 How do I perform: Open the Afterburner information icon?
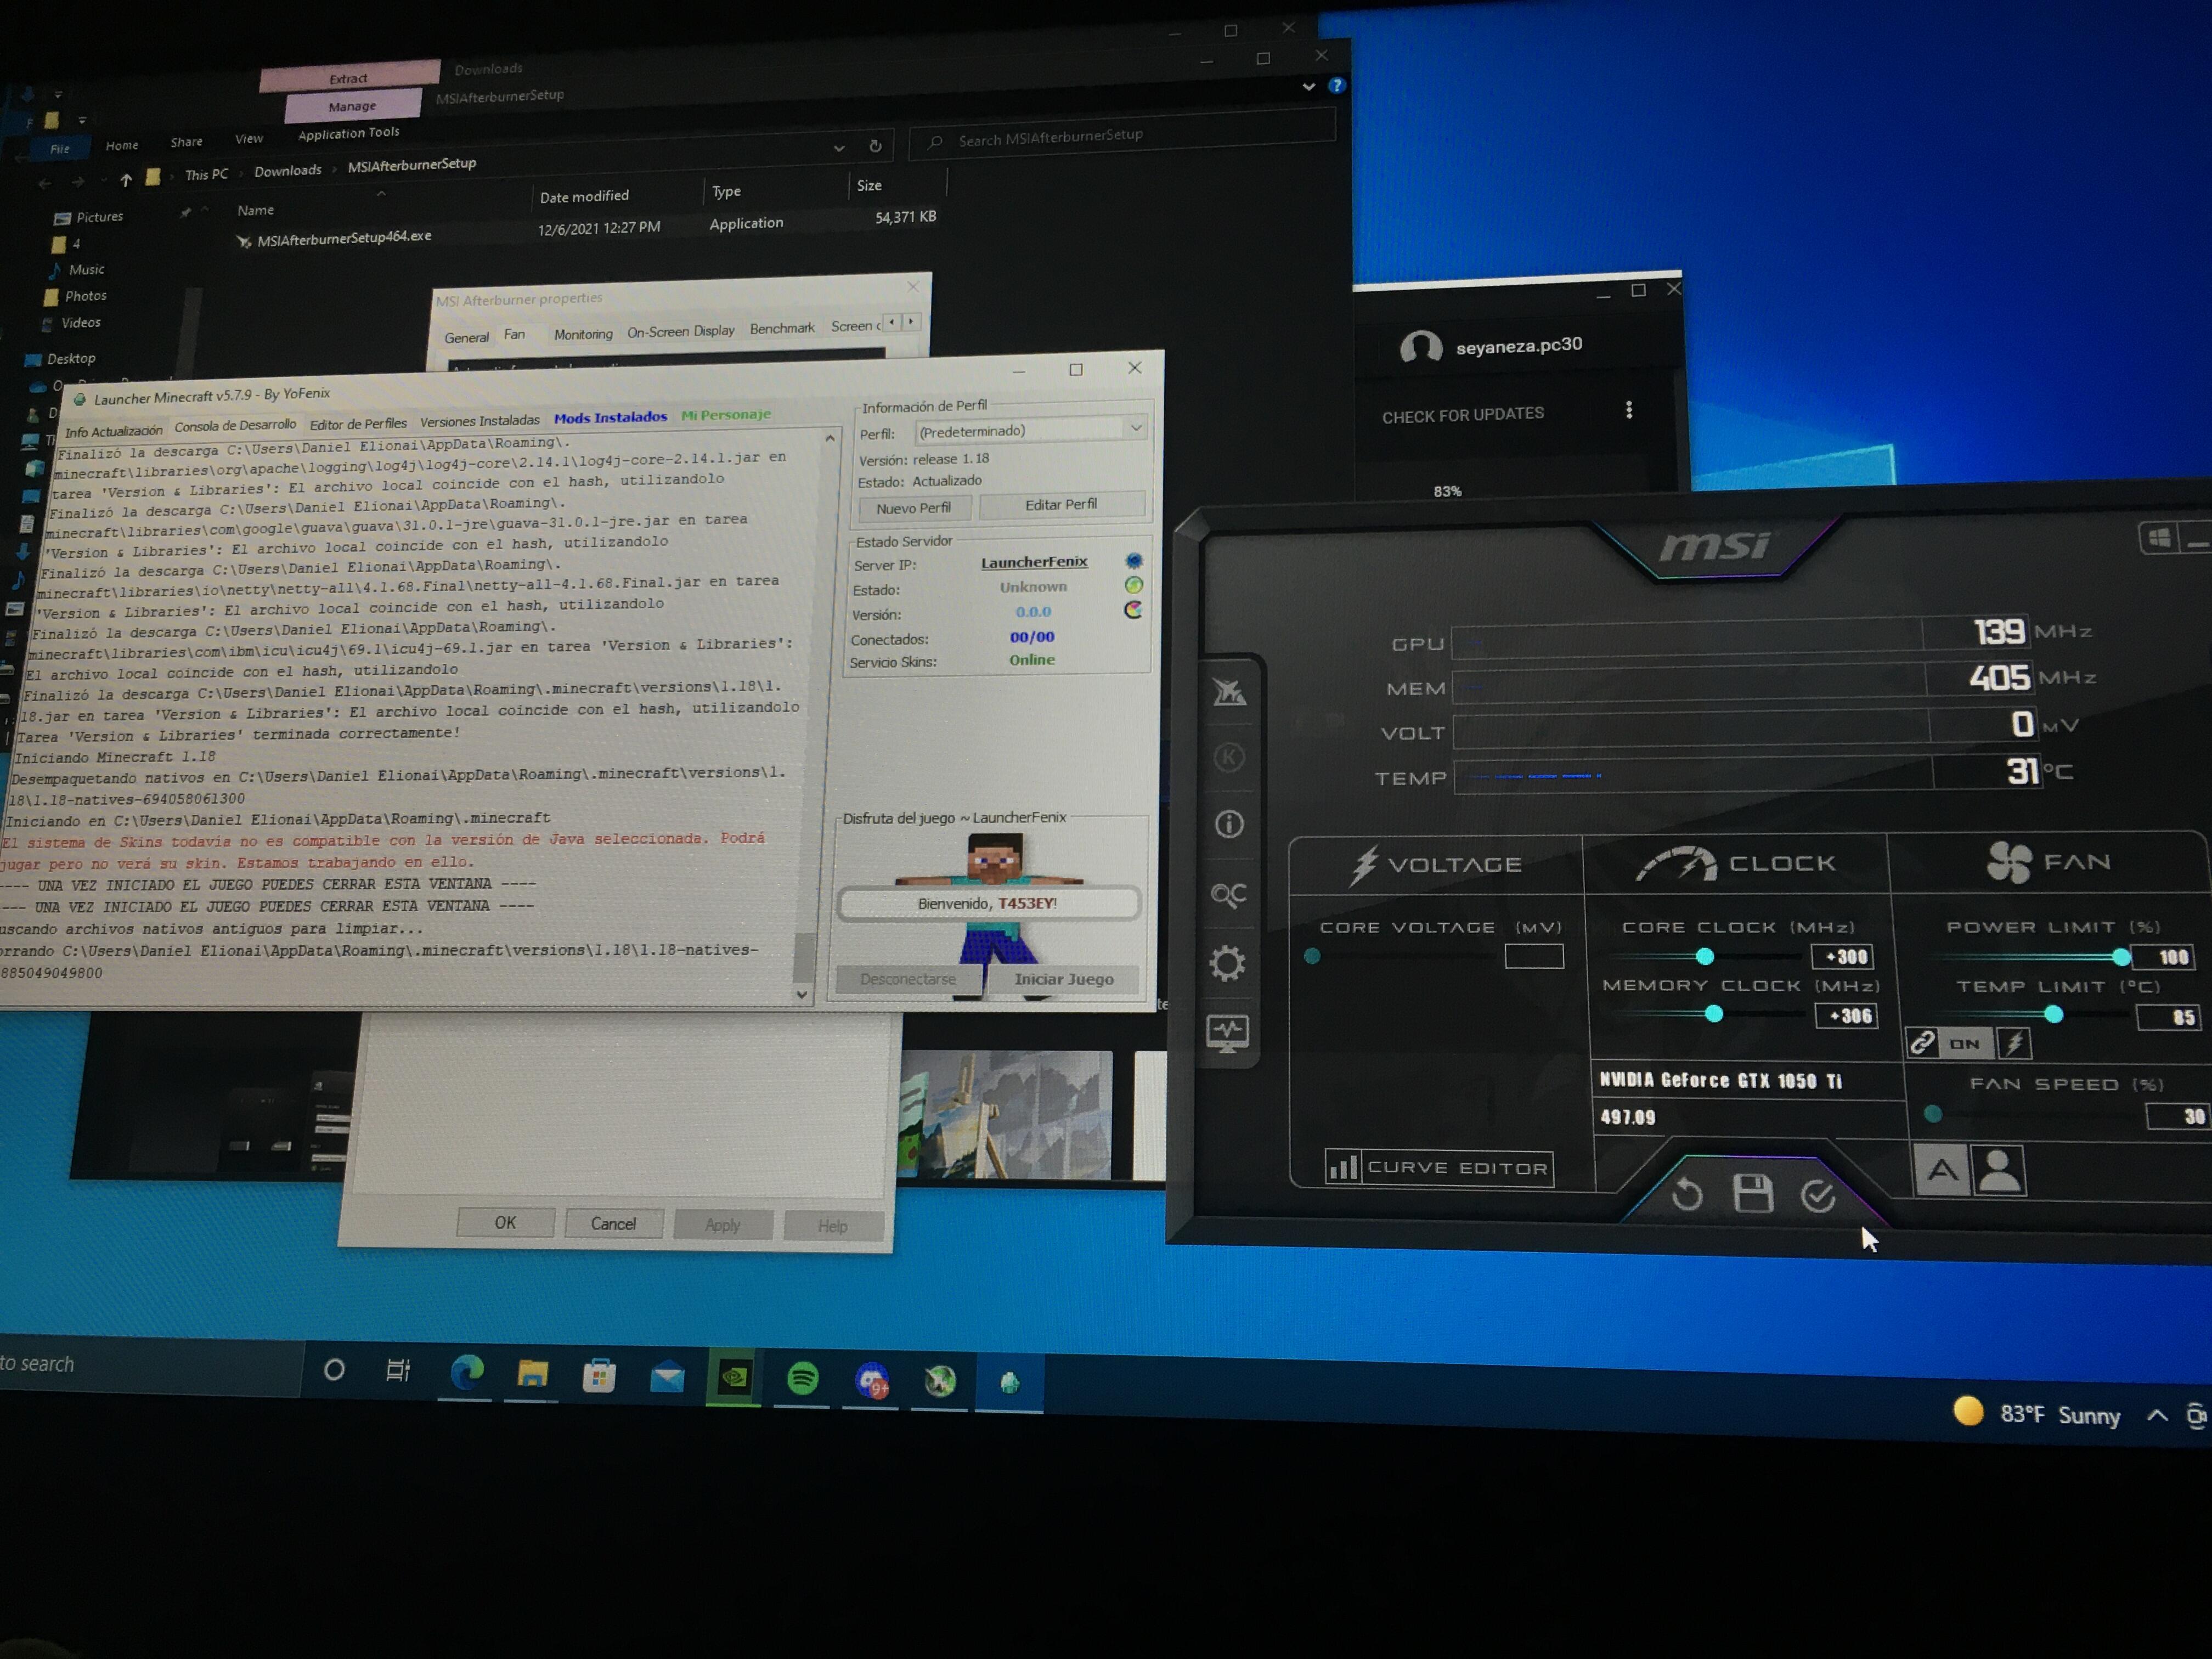point(1229,824)
